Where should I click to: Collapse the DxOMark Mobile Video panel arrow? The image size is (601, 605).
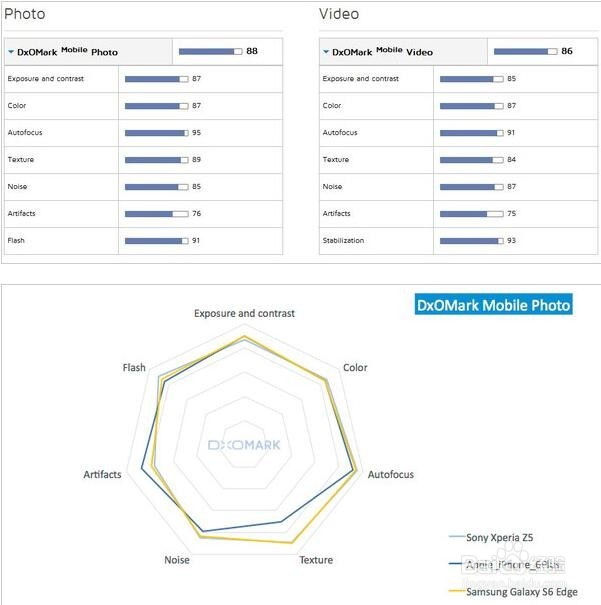click(x=326, y=51)
